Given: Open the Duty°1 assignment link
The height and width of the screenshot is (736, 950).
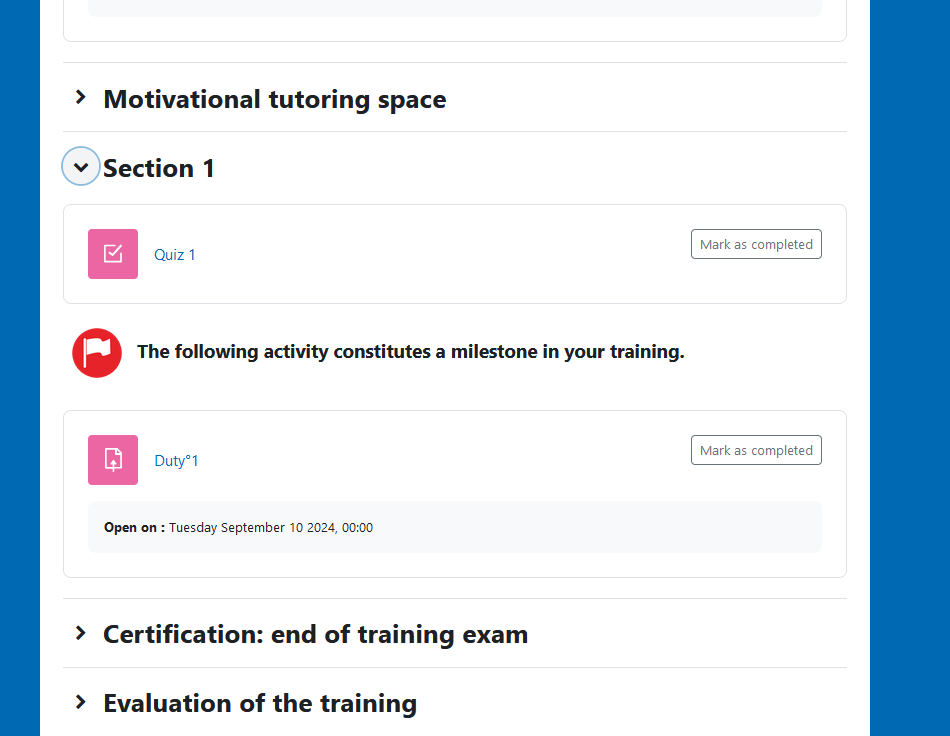Looking at the screenshot, I should tap(176, 461).
